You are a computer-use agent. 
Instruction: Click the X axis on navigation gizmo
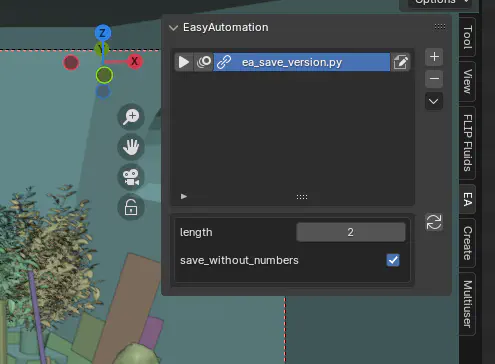click(134, 61)
